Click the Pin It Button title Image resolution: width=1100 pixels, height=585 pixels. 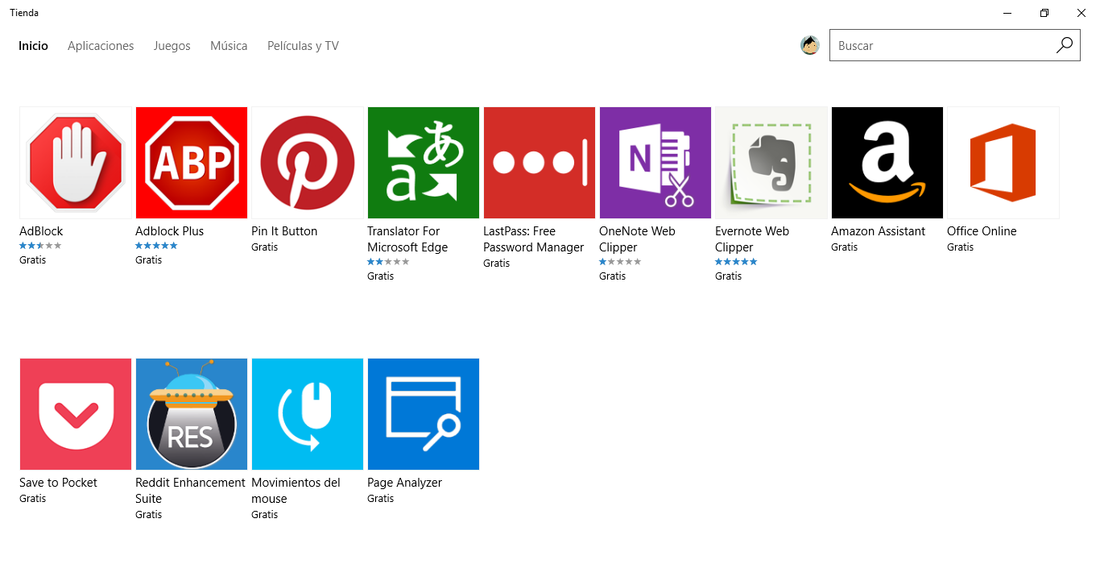point(284,231)
